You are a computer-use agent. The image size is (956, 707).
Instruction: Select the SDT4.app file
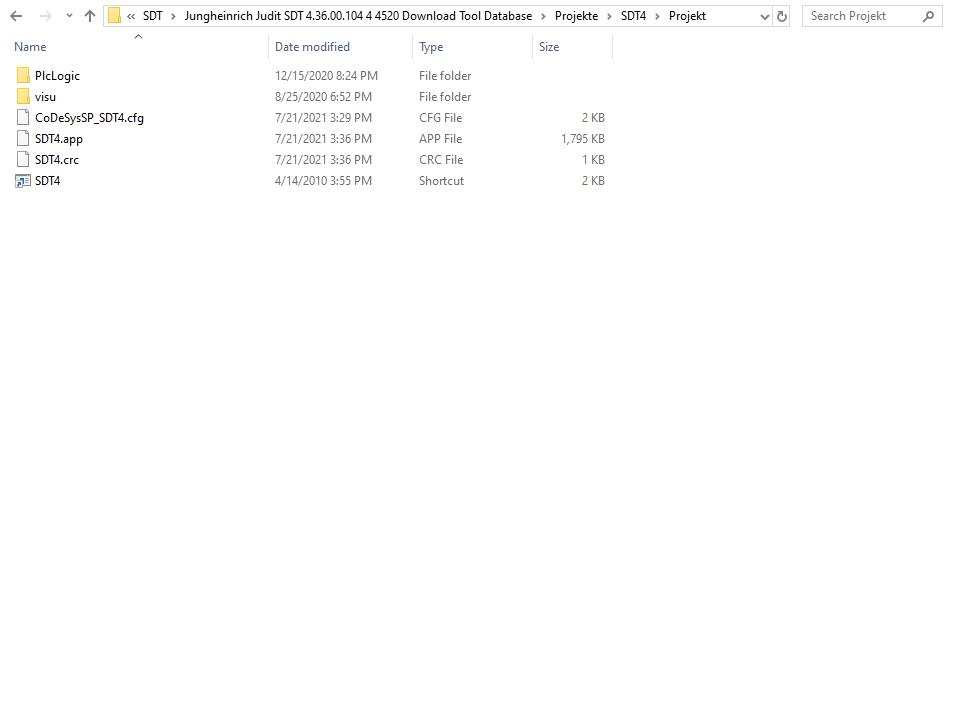tap(57, 138)
